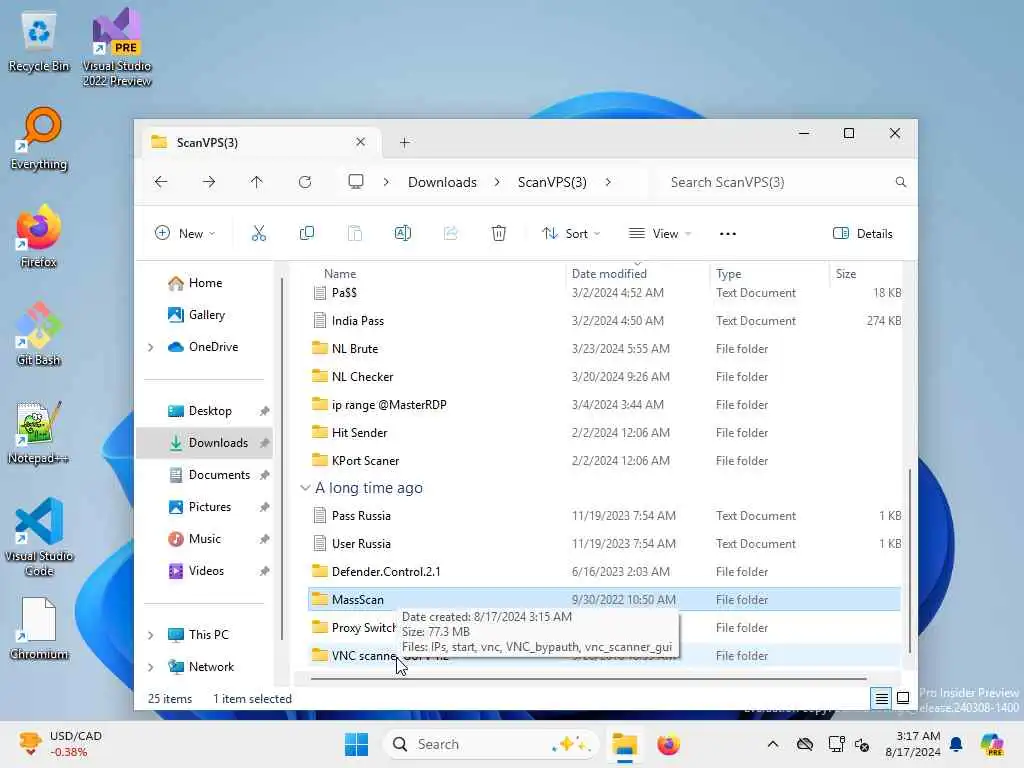This screenshot has height=768, width=1024.
Task: Expand chevron after Downloads in address bar
Action: point(497,182)
